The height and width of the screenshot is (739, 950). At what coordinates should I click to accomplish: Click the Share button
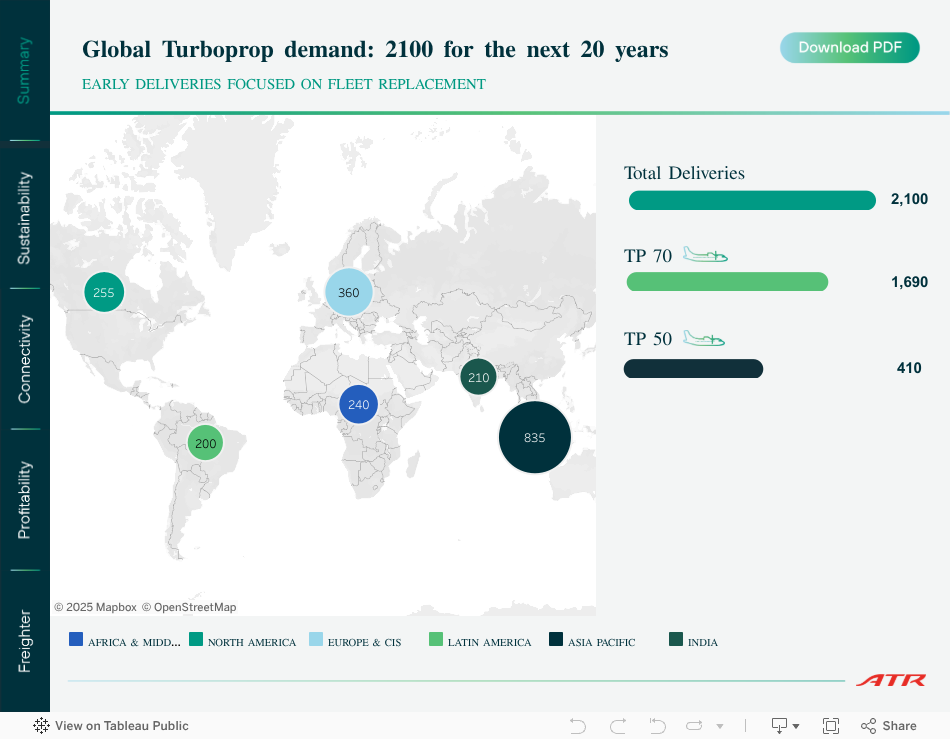coord(888,726)
